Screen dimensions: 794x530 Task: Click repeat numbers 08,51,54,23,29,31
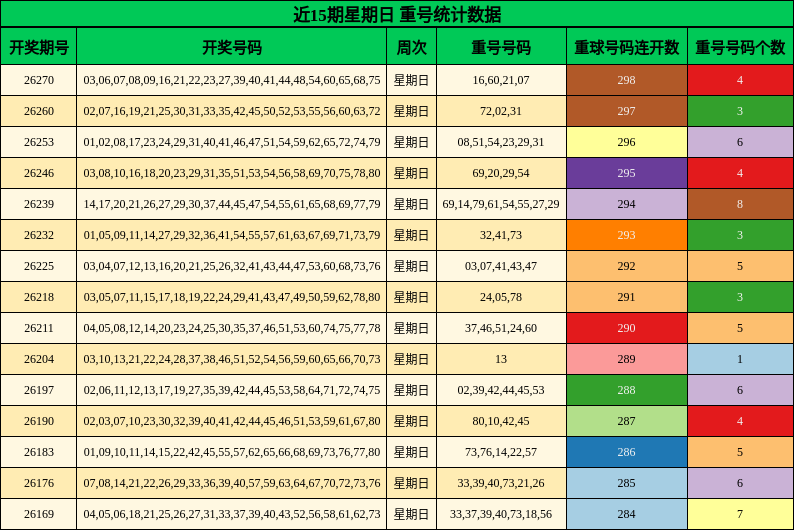click(x=501, y=142)
